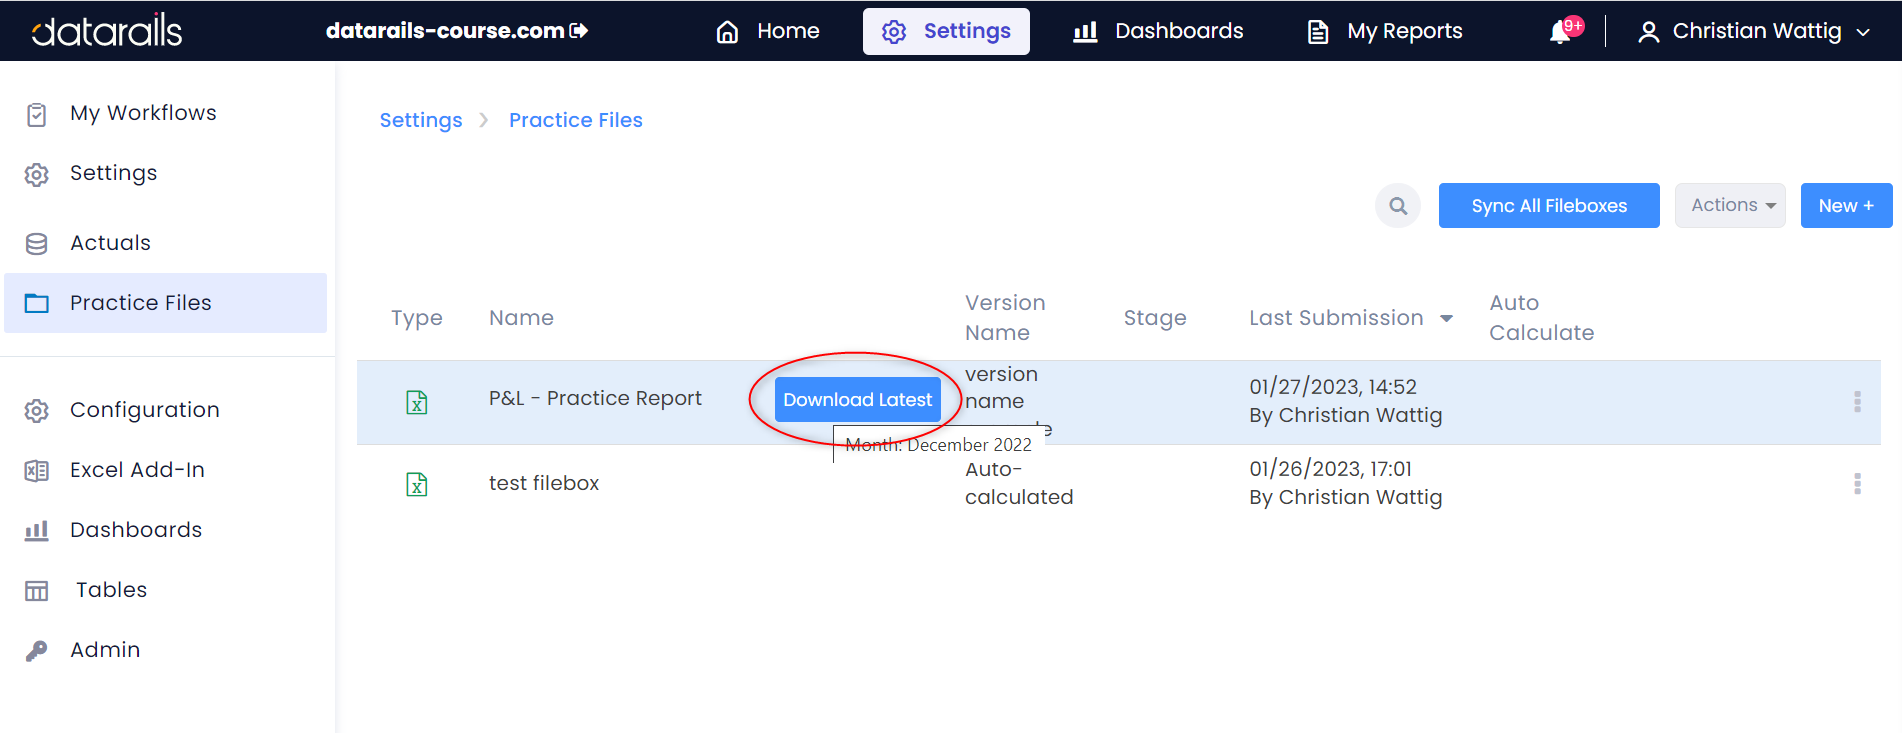Screen dimensions: 1902x733
Task: Click the 01/26/2023, 17:01 submission cell
Action: coord(1345,483)
